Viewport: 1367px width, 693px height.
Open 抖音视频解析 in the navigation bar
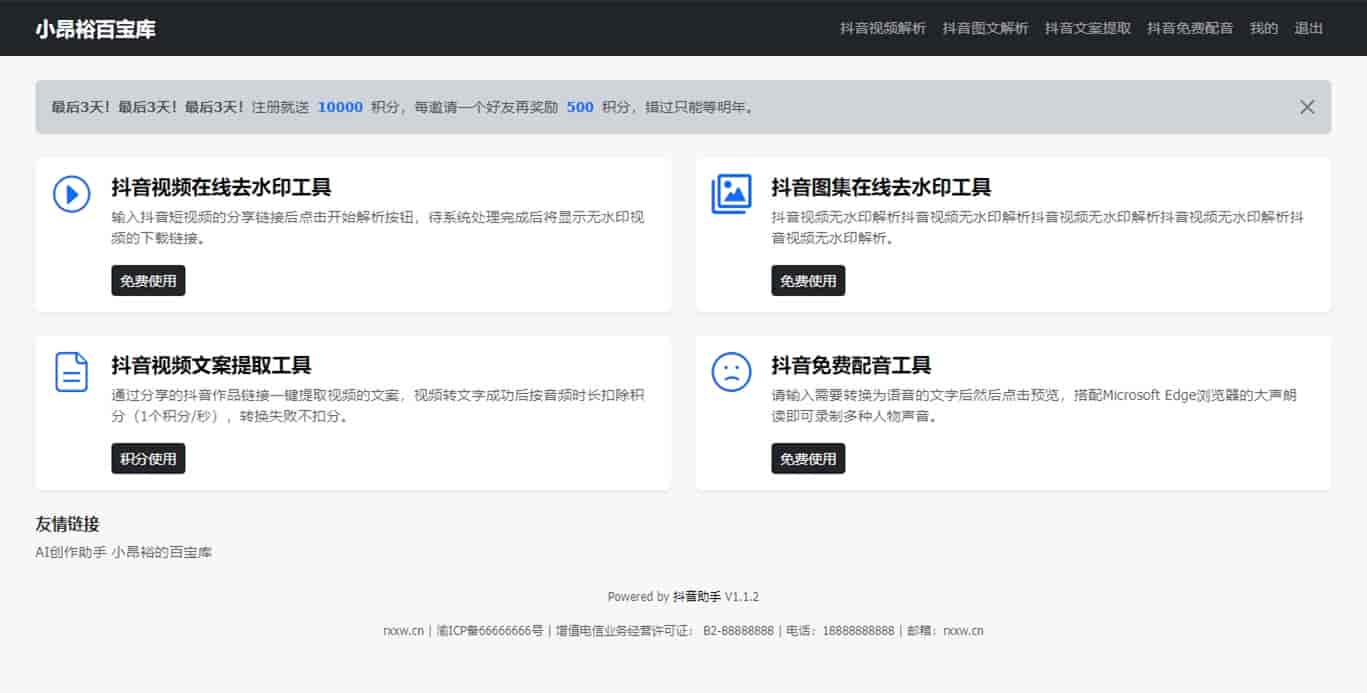883,28
